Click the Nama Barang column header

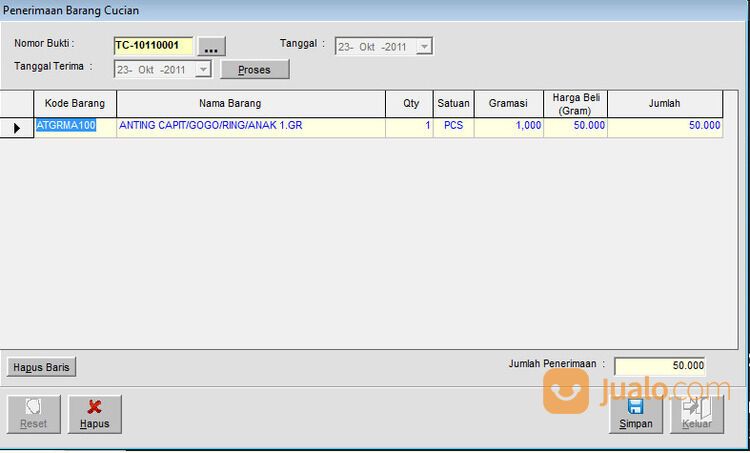[x=251, y=104]
